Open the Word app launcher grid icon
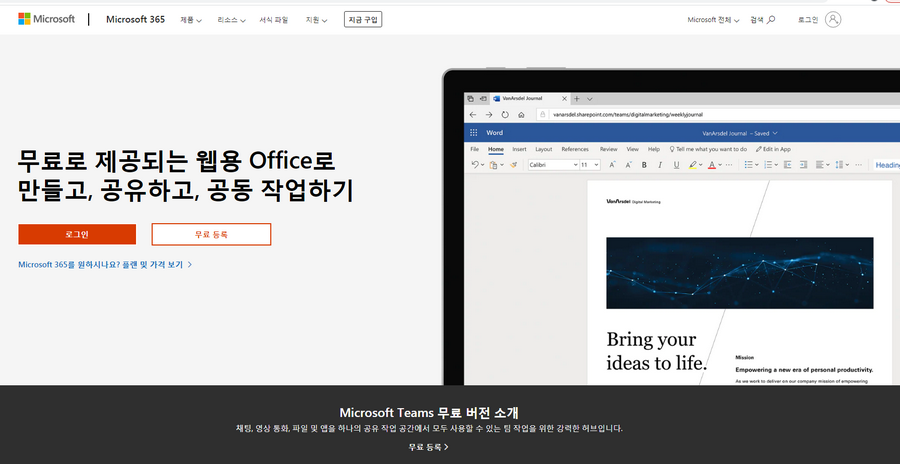Image resolution: width=900 pixels, height=464 pixels. pos(474,133)
